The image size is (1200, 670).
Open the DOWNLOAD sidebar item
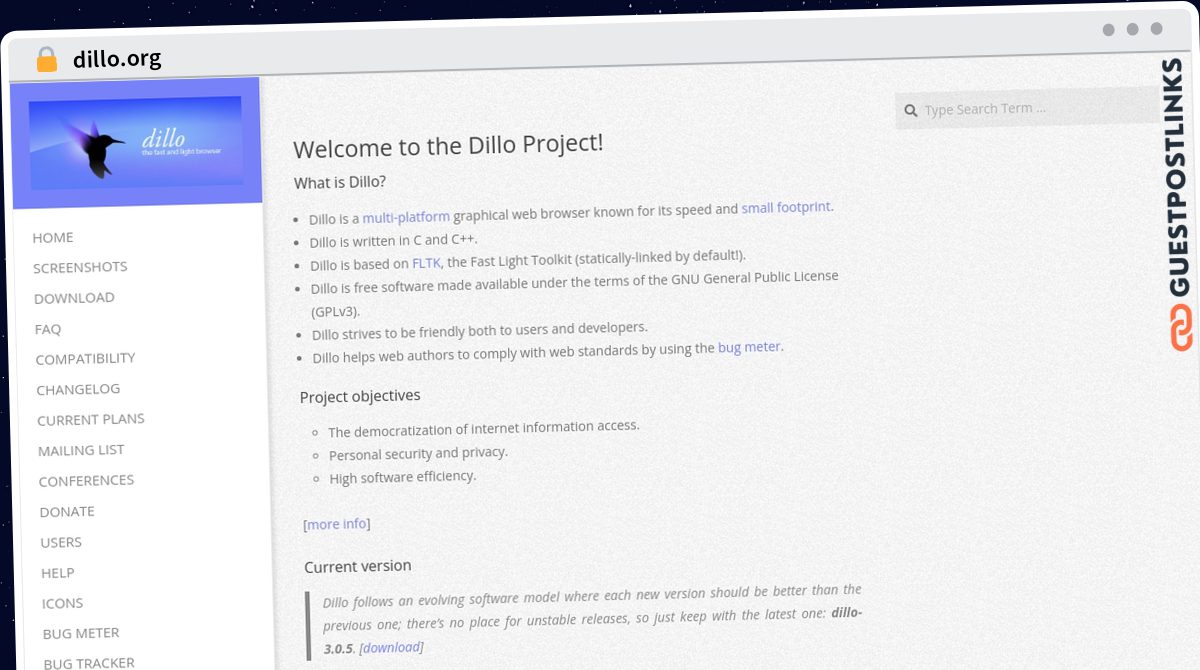pos(74,298)
